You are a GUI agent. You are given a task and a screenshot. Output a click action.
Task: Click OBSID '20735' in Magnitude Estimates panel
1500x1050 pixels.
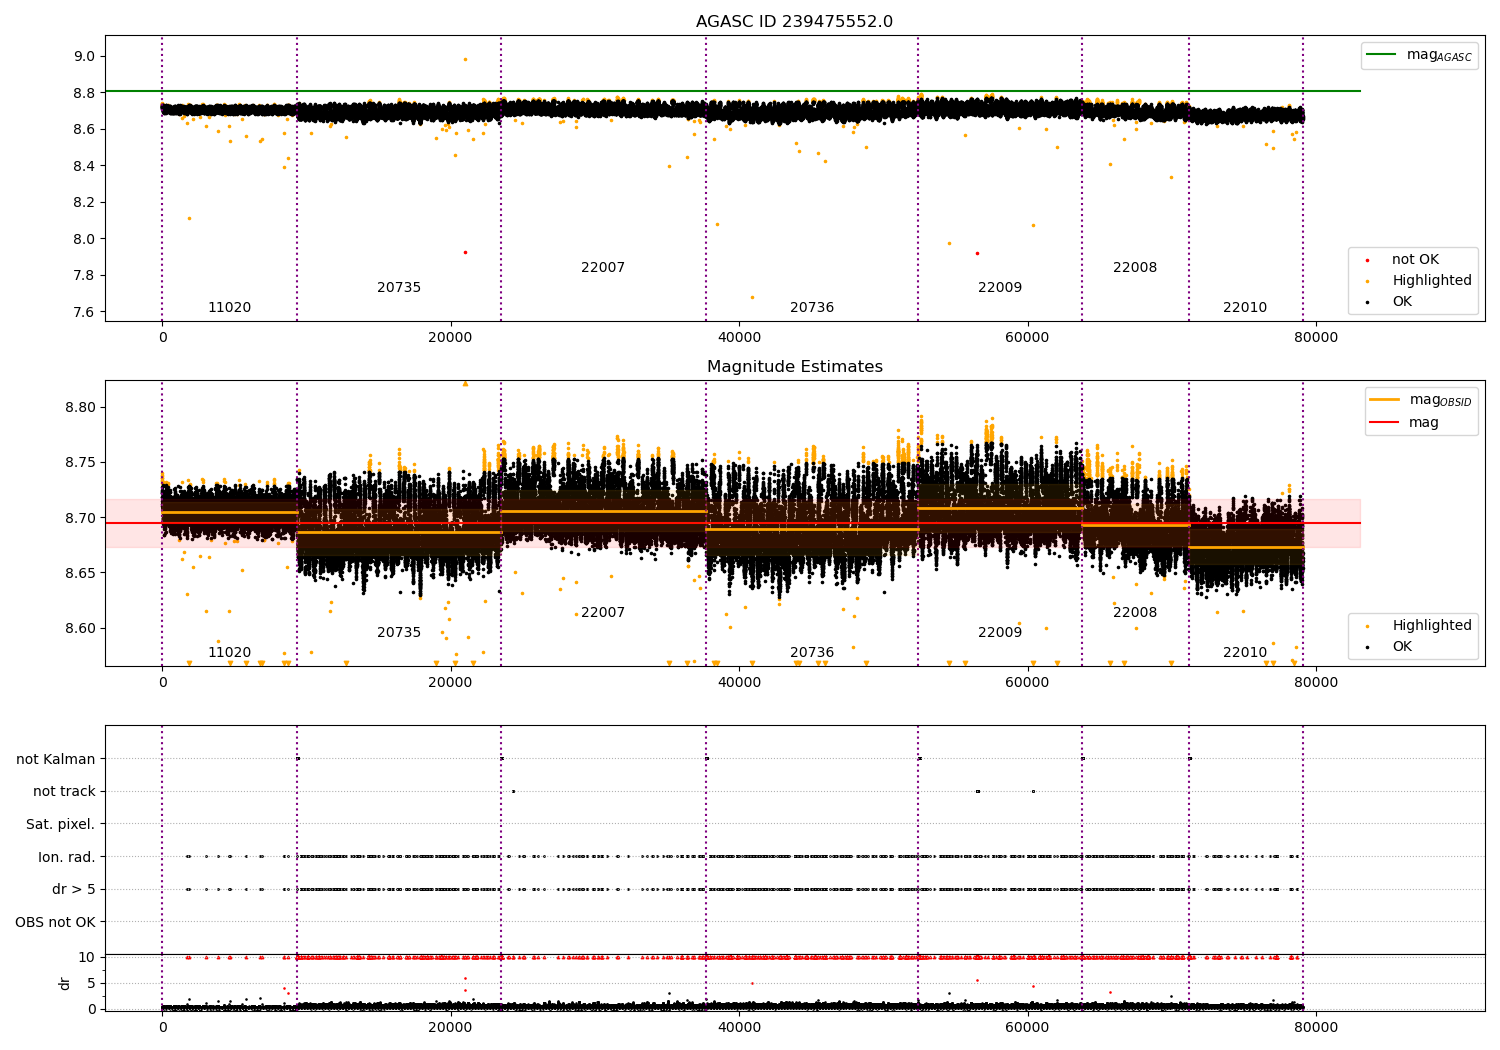pyautogui.click(x=399, y=633)
